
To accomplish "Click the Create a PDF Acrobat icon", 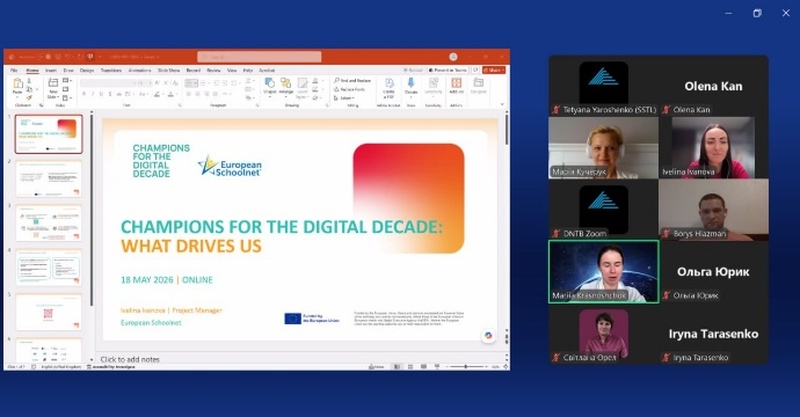I will coord(389,88).
